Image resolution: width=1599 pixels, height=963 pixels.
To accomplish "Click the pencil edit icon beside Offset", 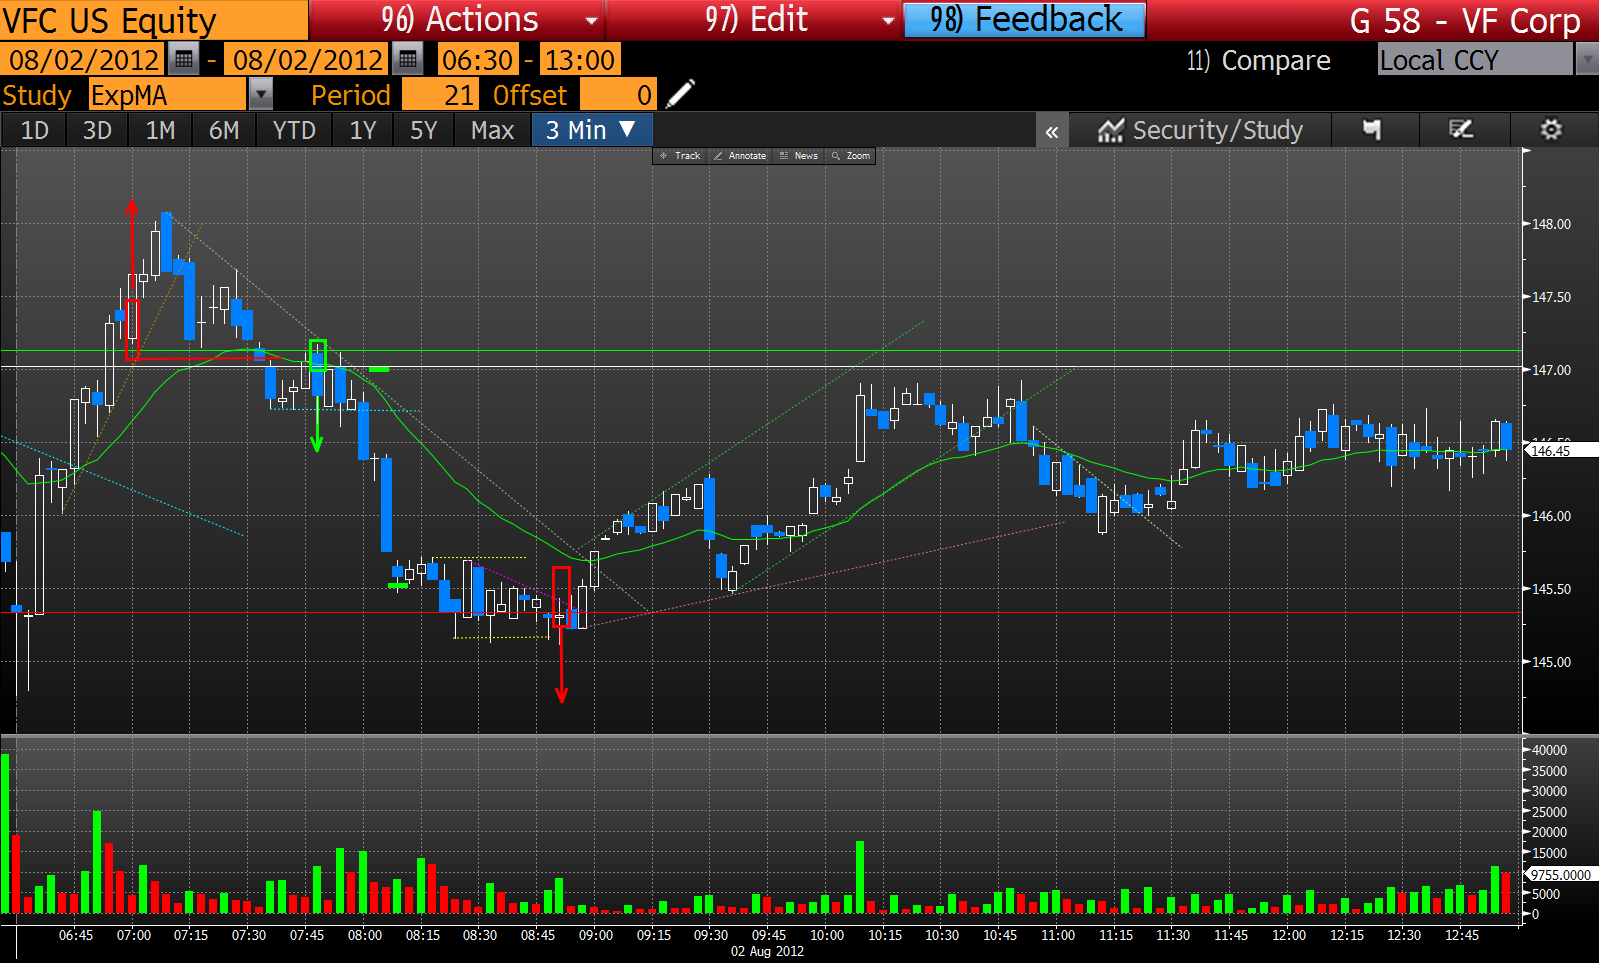I will 679,95.
